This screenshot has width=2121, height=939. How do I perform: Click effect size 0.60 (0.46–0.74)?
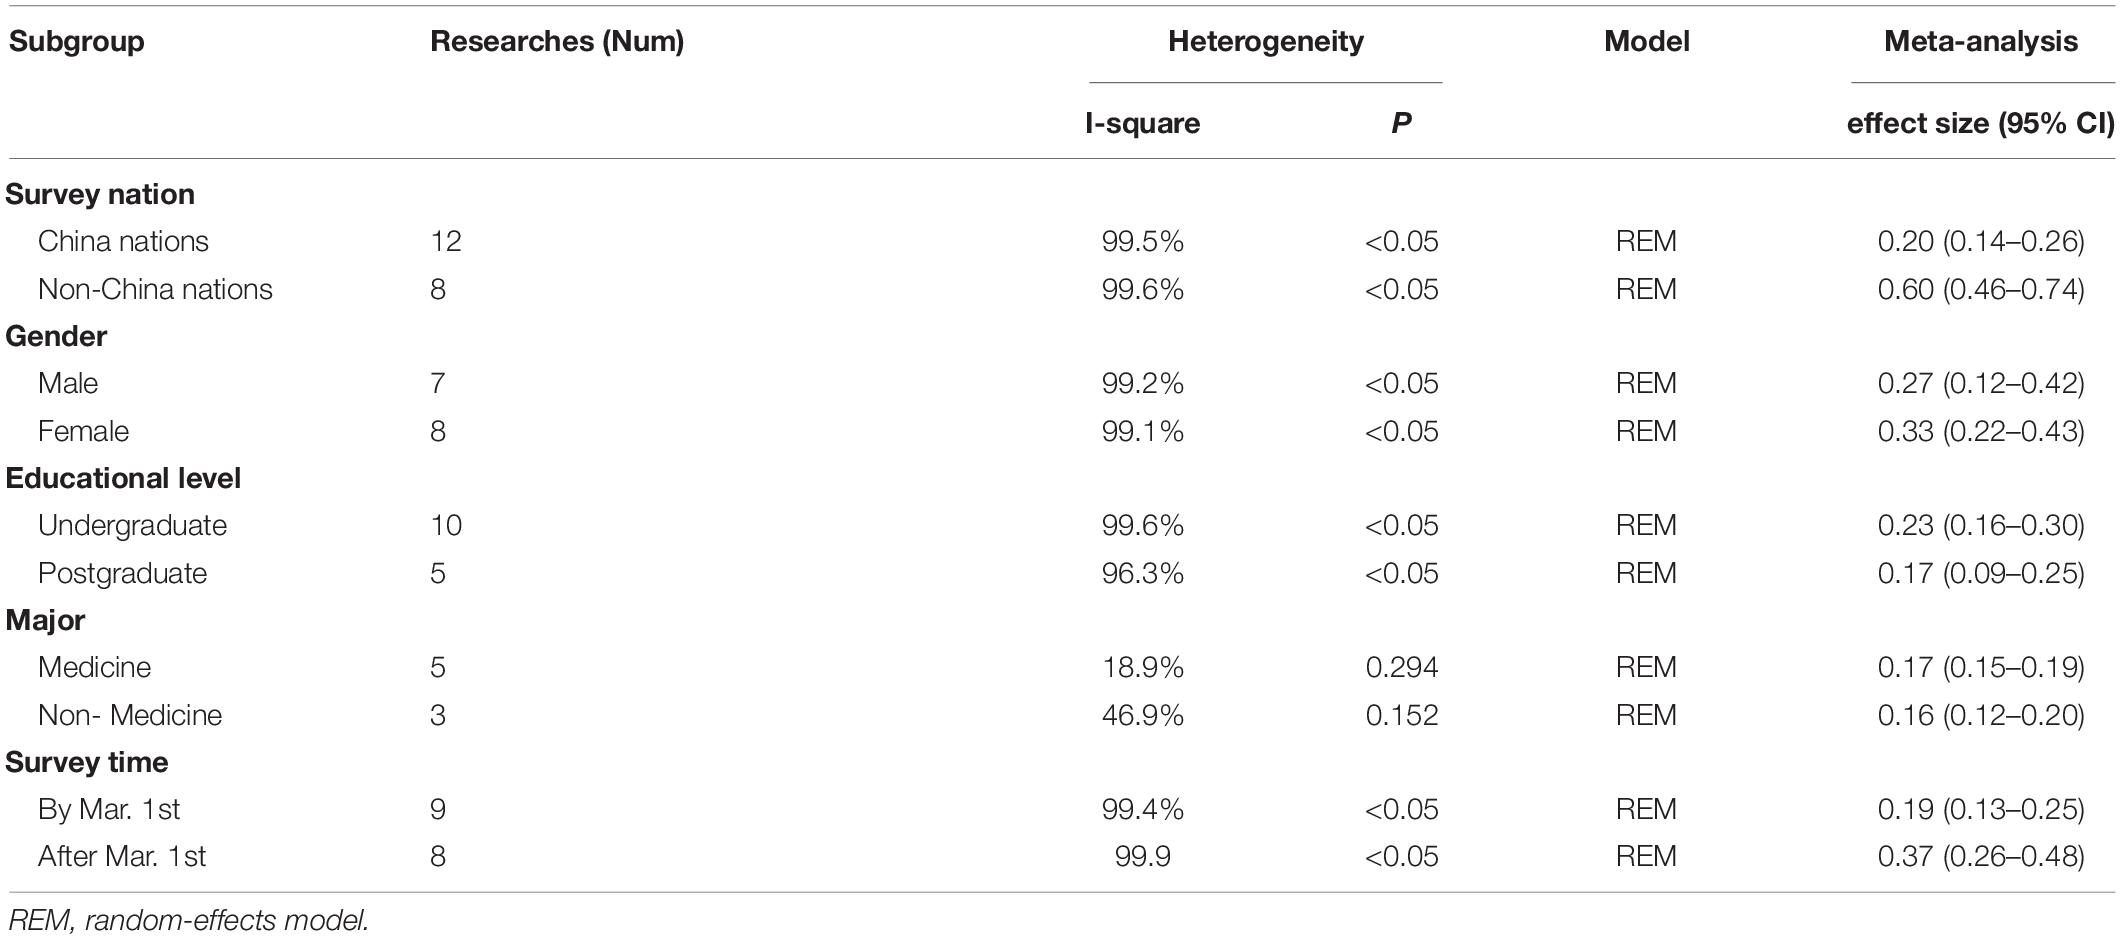(x=1981, y=289)
